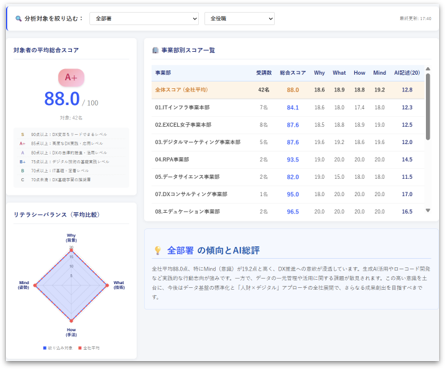Select the 05.データサイエンス事業部 row
445x369 pixels.
(288, 177)
